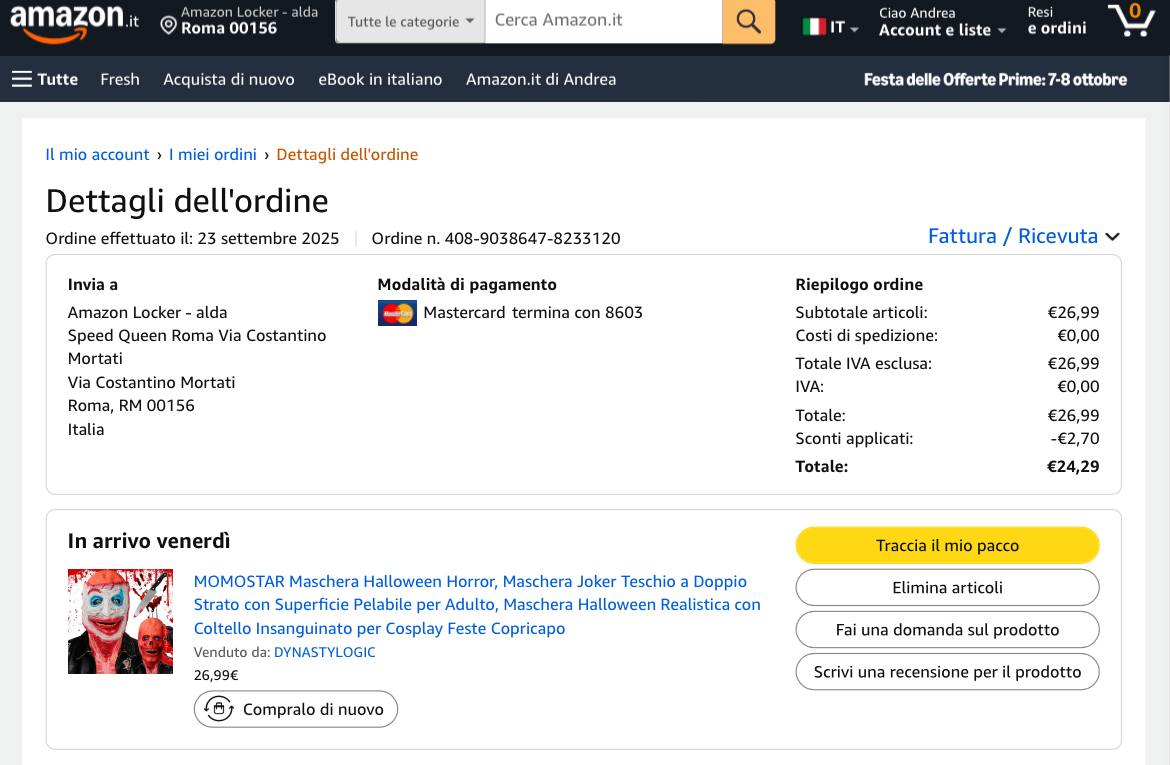
Task: Click Compralo di nuovo button
Action: tap(295, 709)
